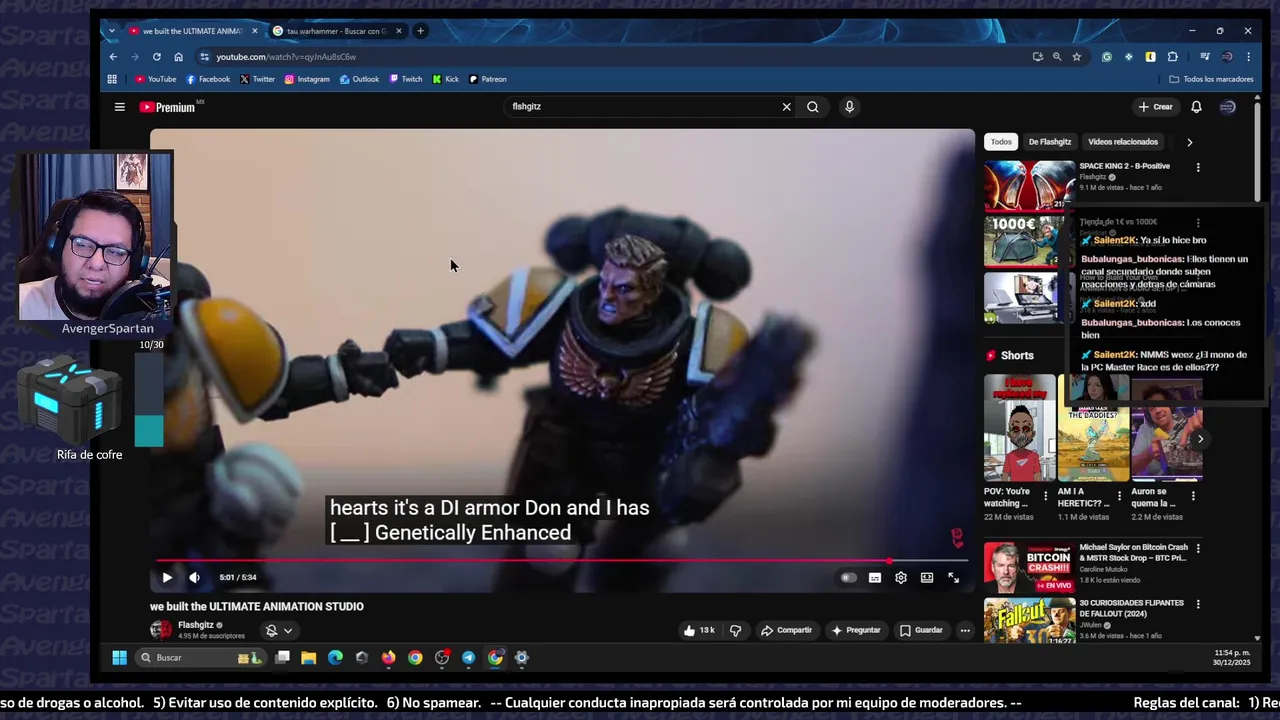This screenshot has height=720, width=1280.
Task: Seek on the red video progress bar
Action: (562, 561)
